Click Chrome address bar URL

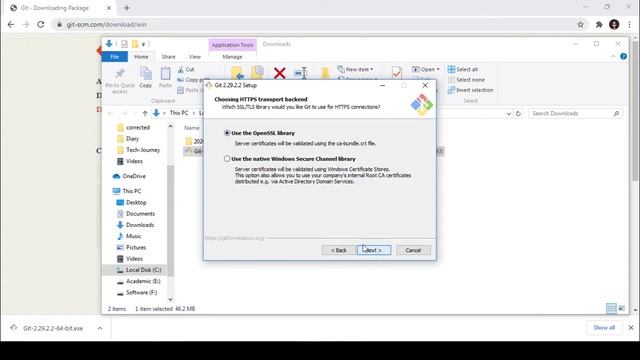pos(107,24)
